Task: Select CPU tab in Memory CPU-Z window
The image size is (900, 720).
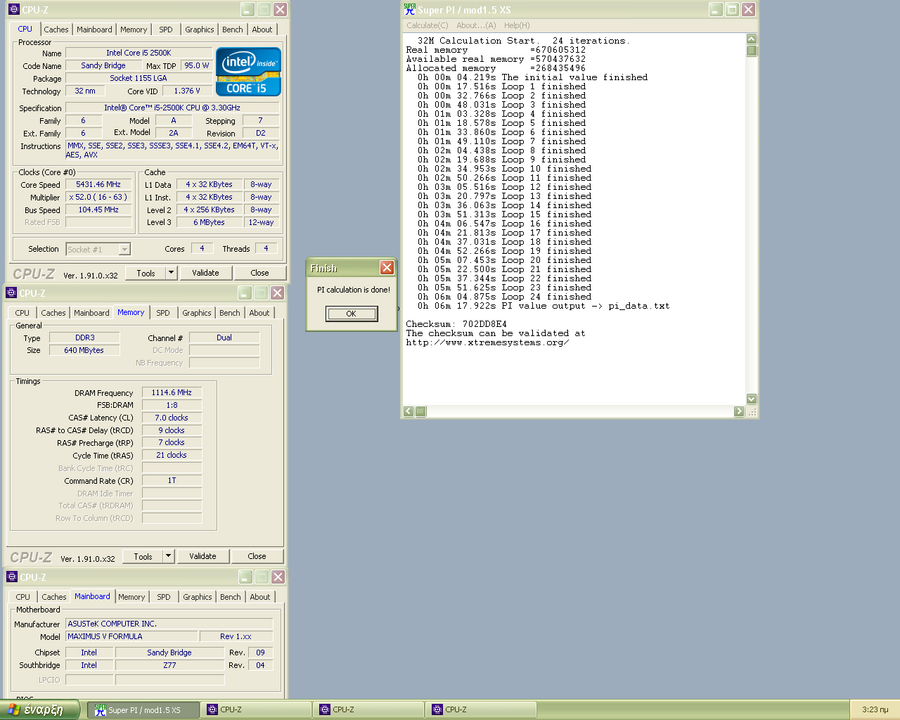Action: point(22,313)
